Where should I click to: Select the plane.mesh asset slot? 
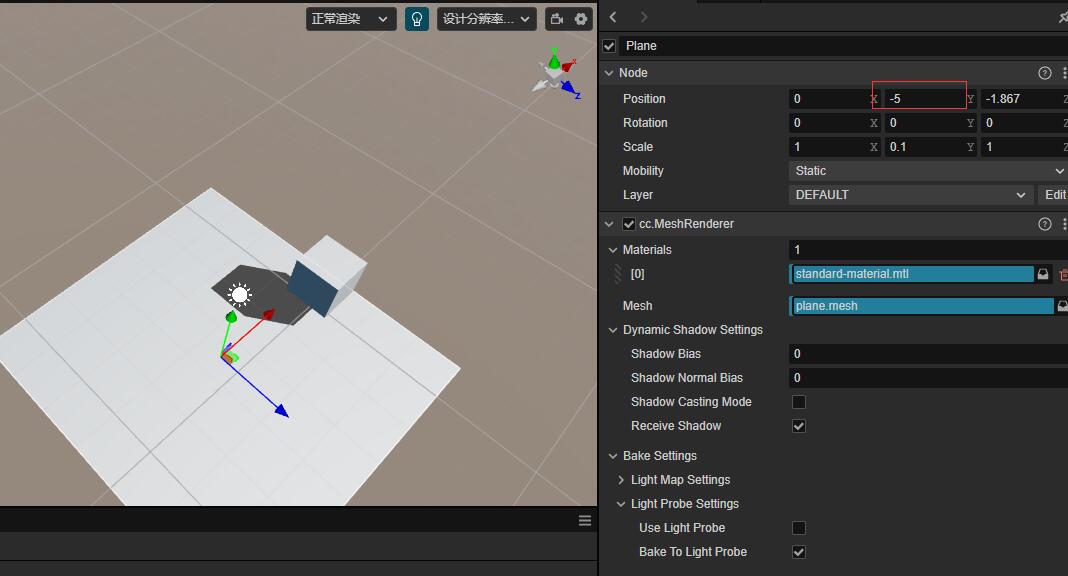[x=922, y=306]
